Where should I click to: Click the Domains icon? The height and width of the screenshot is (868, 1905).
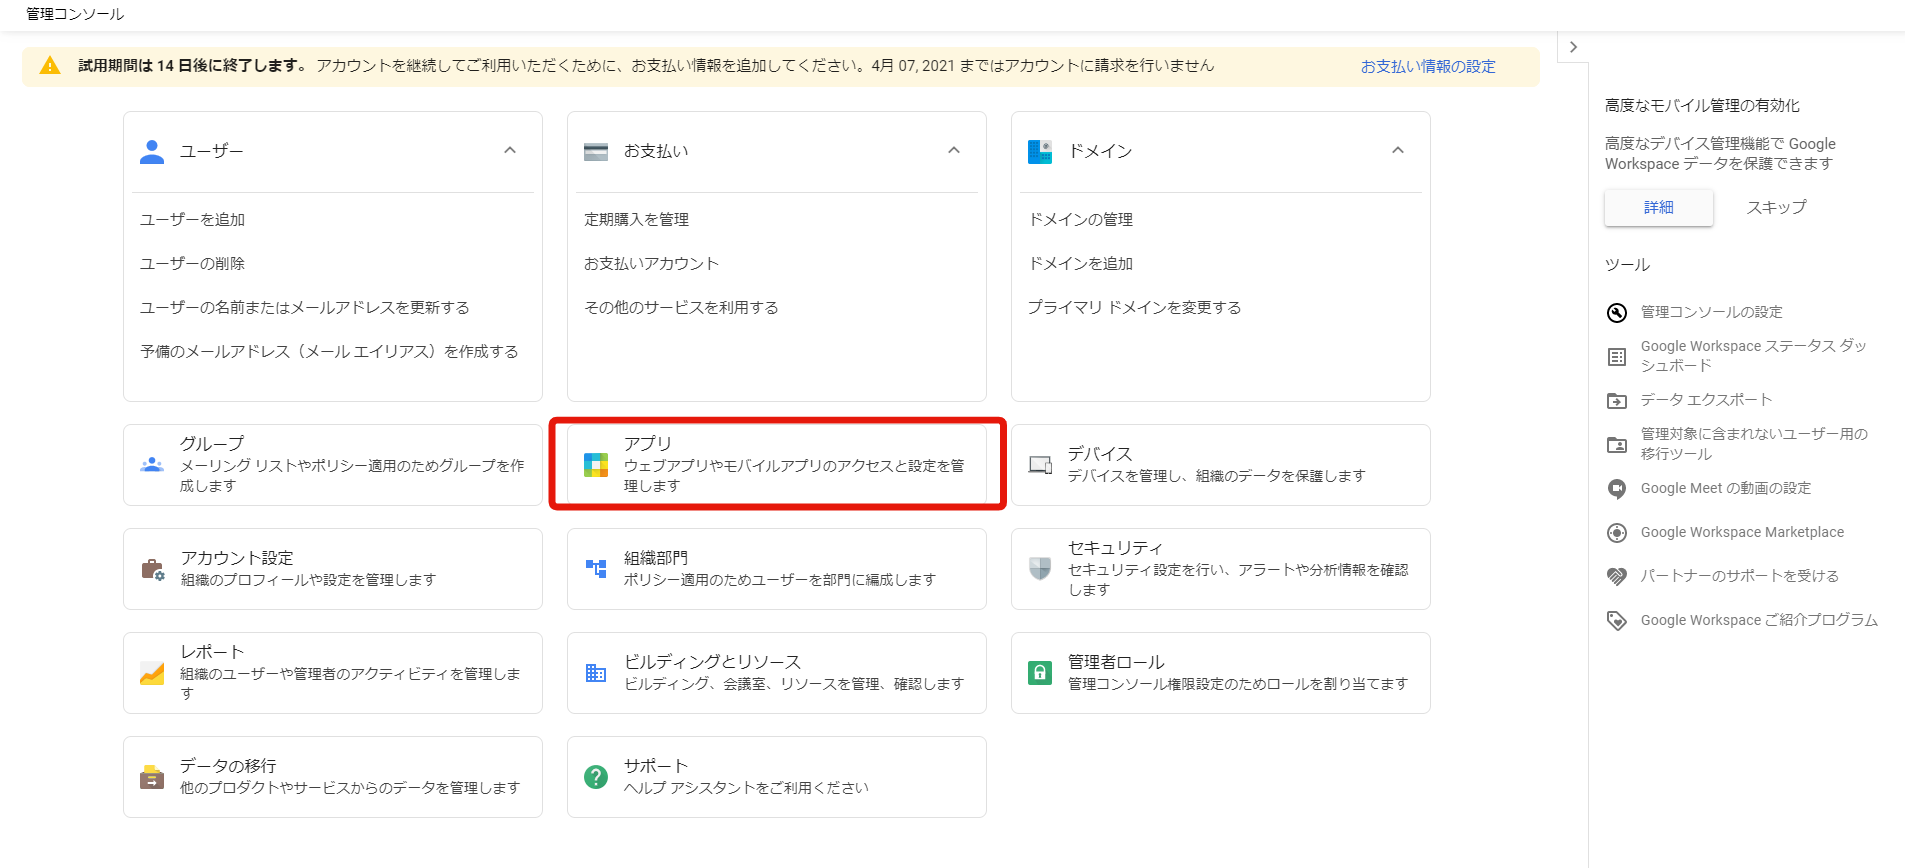1040,152
